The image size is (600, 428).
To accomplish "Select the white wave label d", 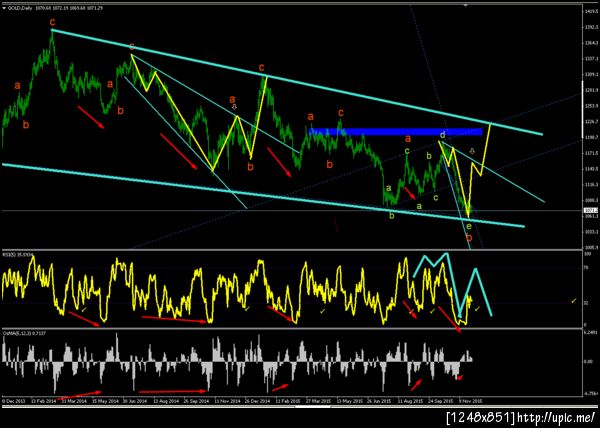I will pos(442,135).
